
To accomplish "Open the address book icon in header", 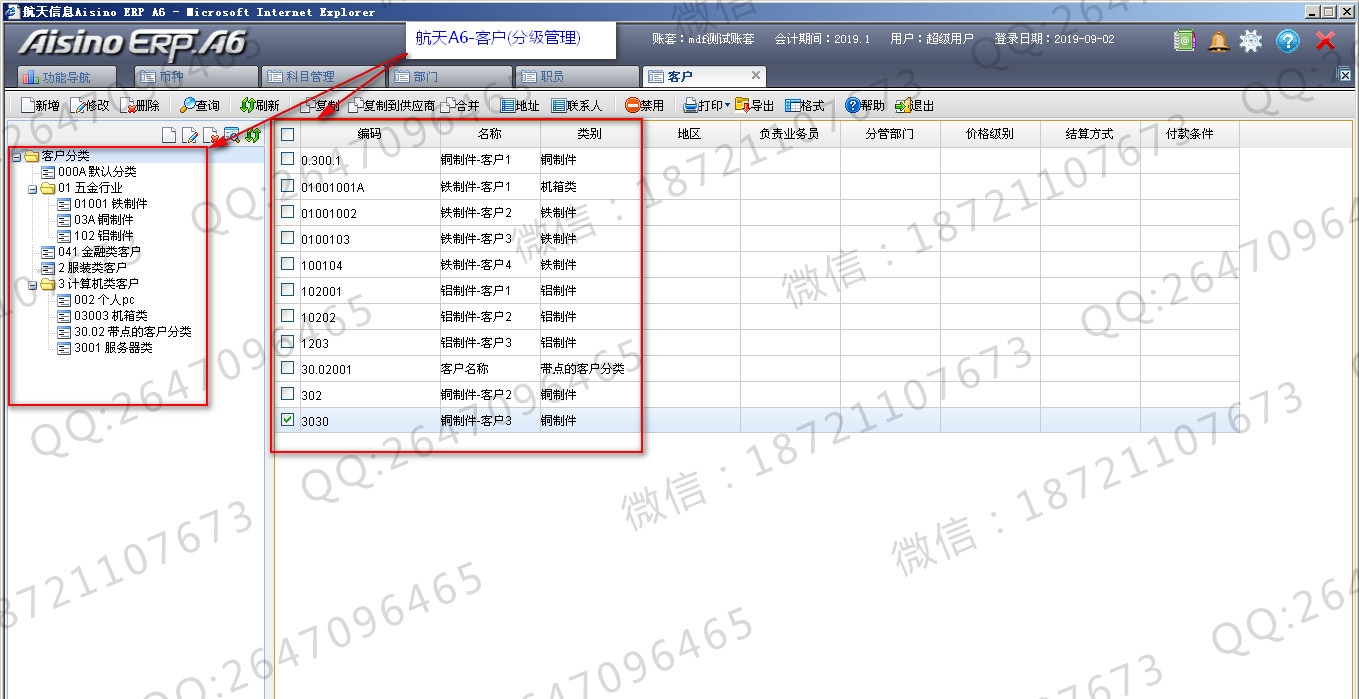I will (x=1184, y=41).
